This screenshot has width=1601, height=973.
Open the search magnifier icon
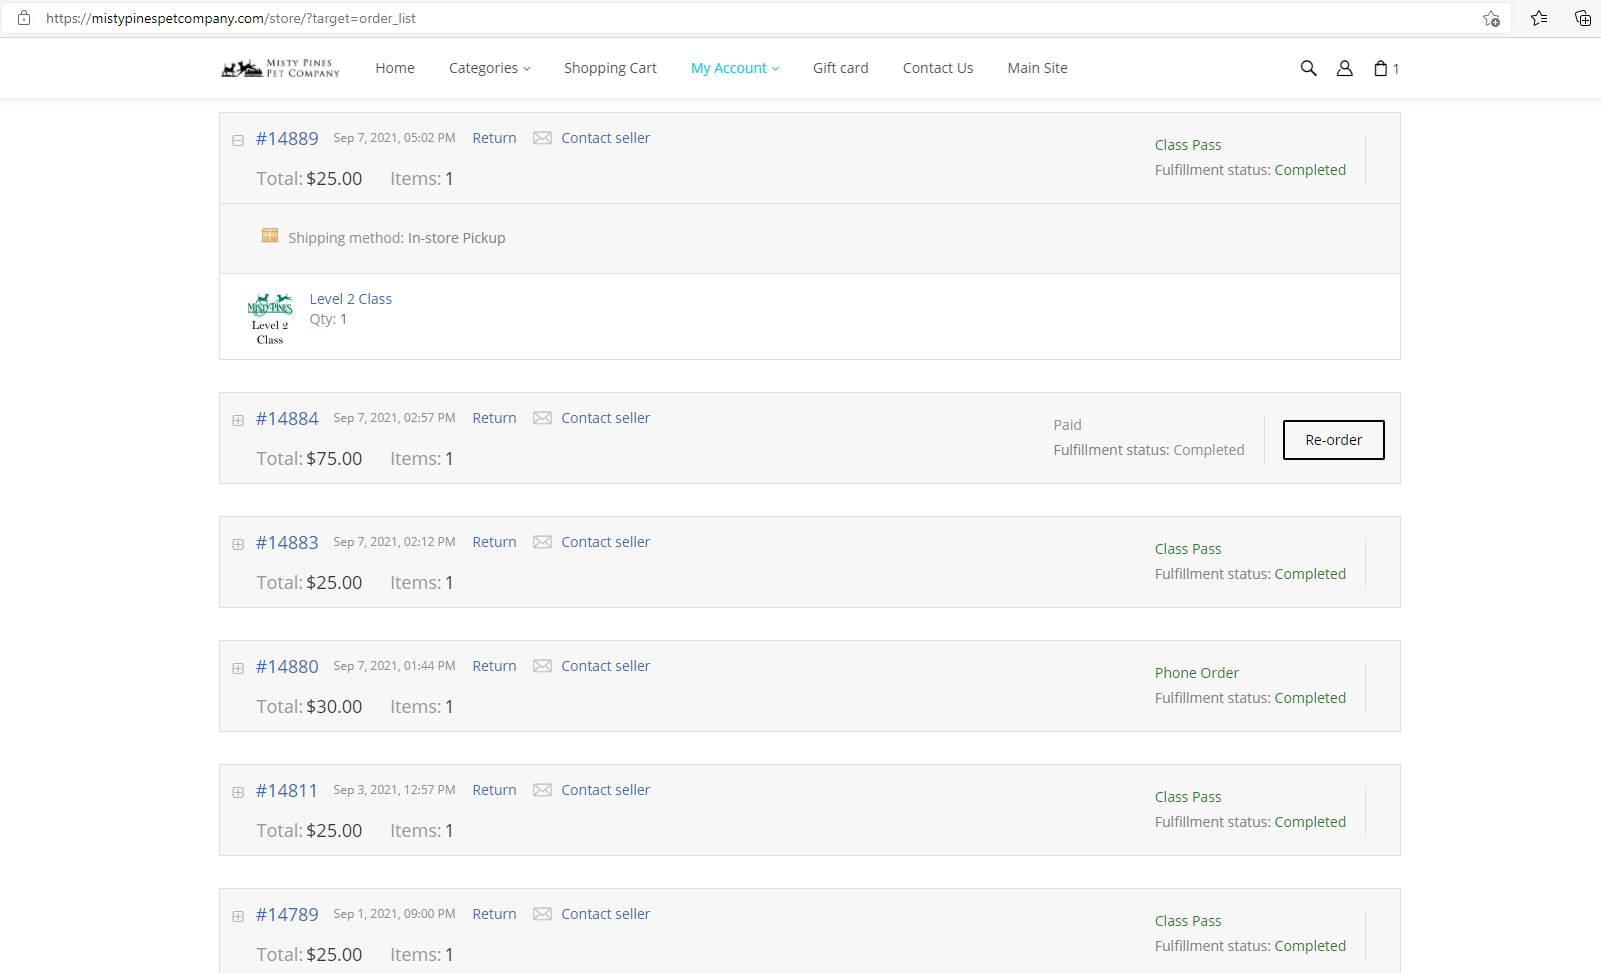click(x=1308, y=68)
